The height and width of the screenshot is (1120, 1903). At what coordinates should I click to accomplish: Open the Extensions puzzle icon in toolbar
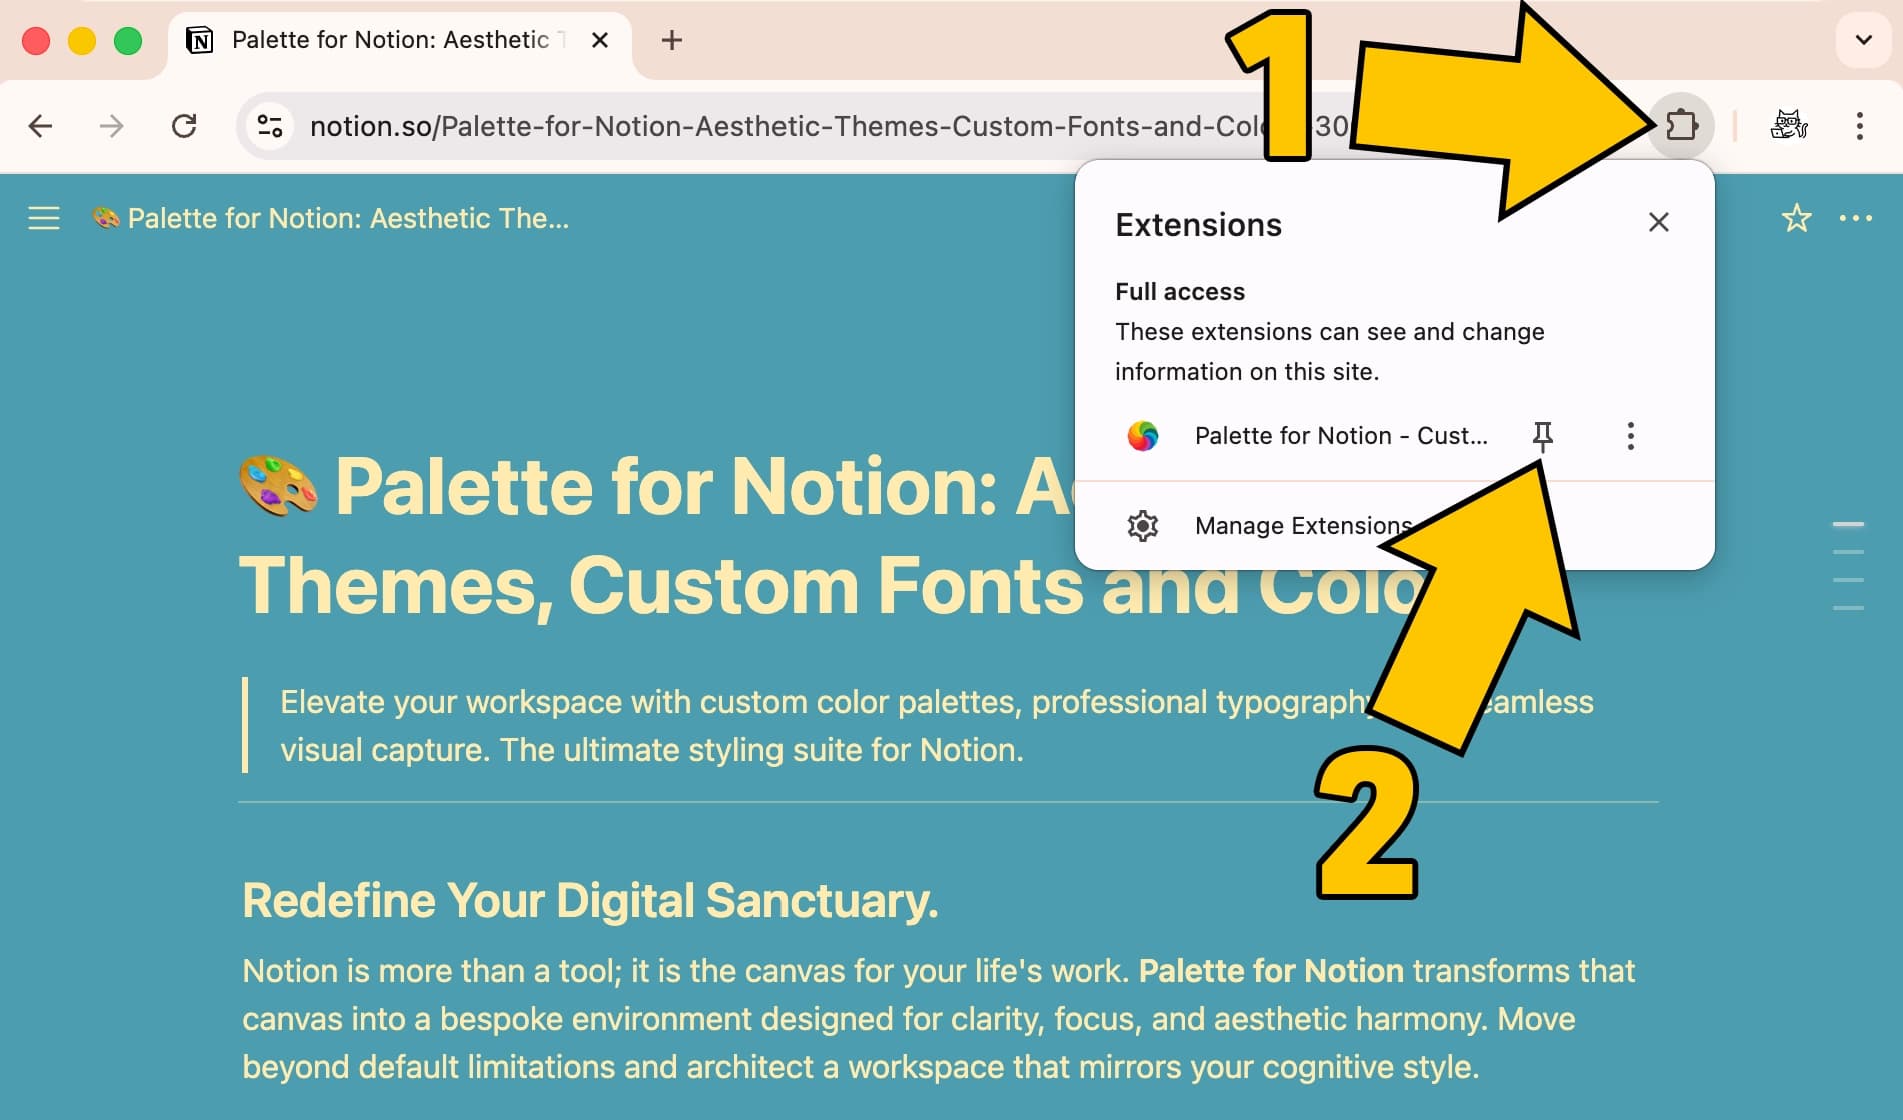pyautogui.click(x=1681, y=126)
